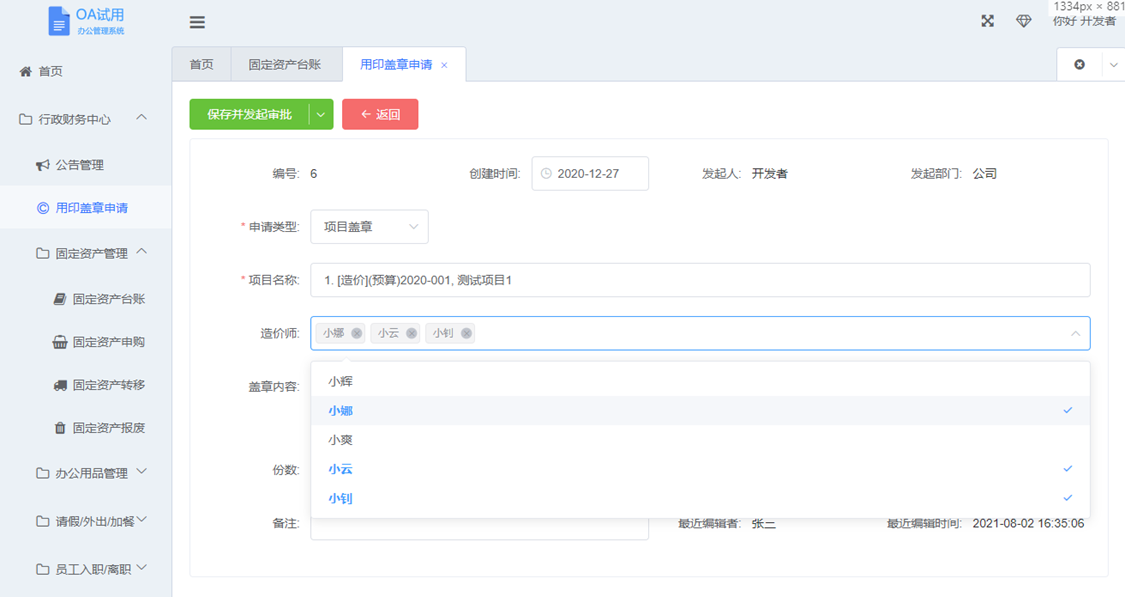Click the 创建时间 date field
Image resolution: width=1125 pixels, height=597 pixels.
coord(590,174)
